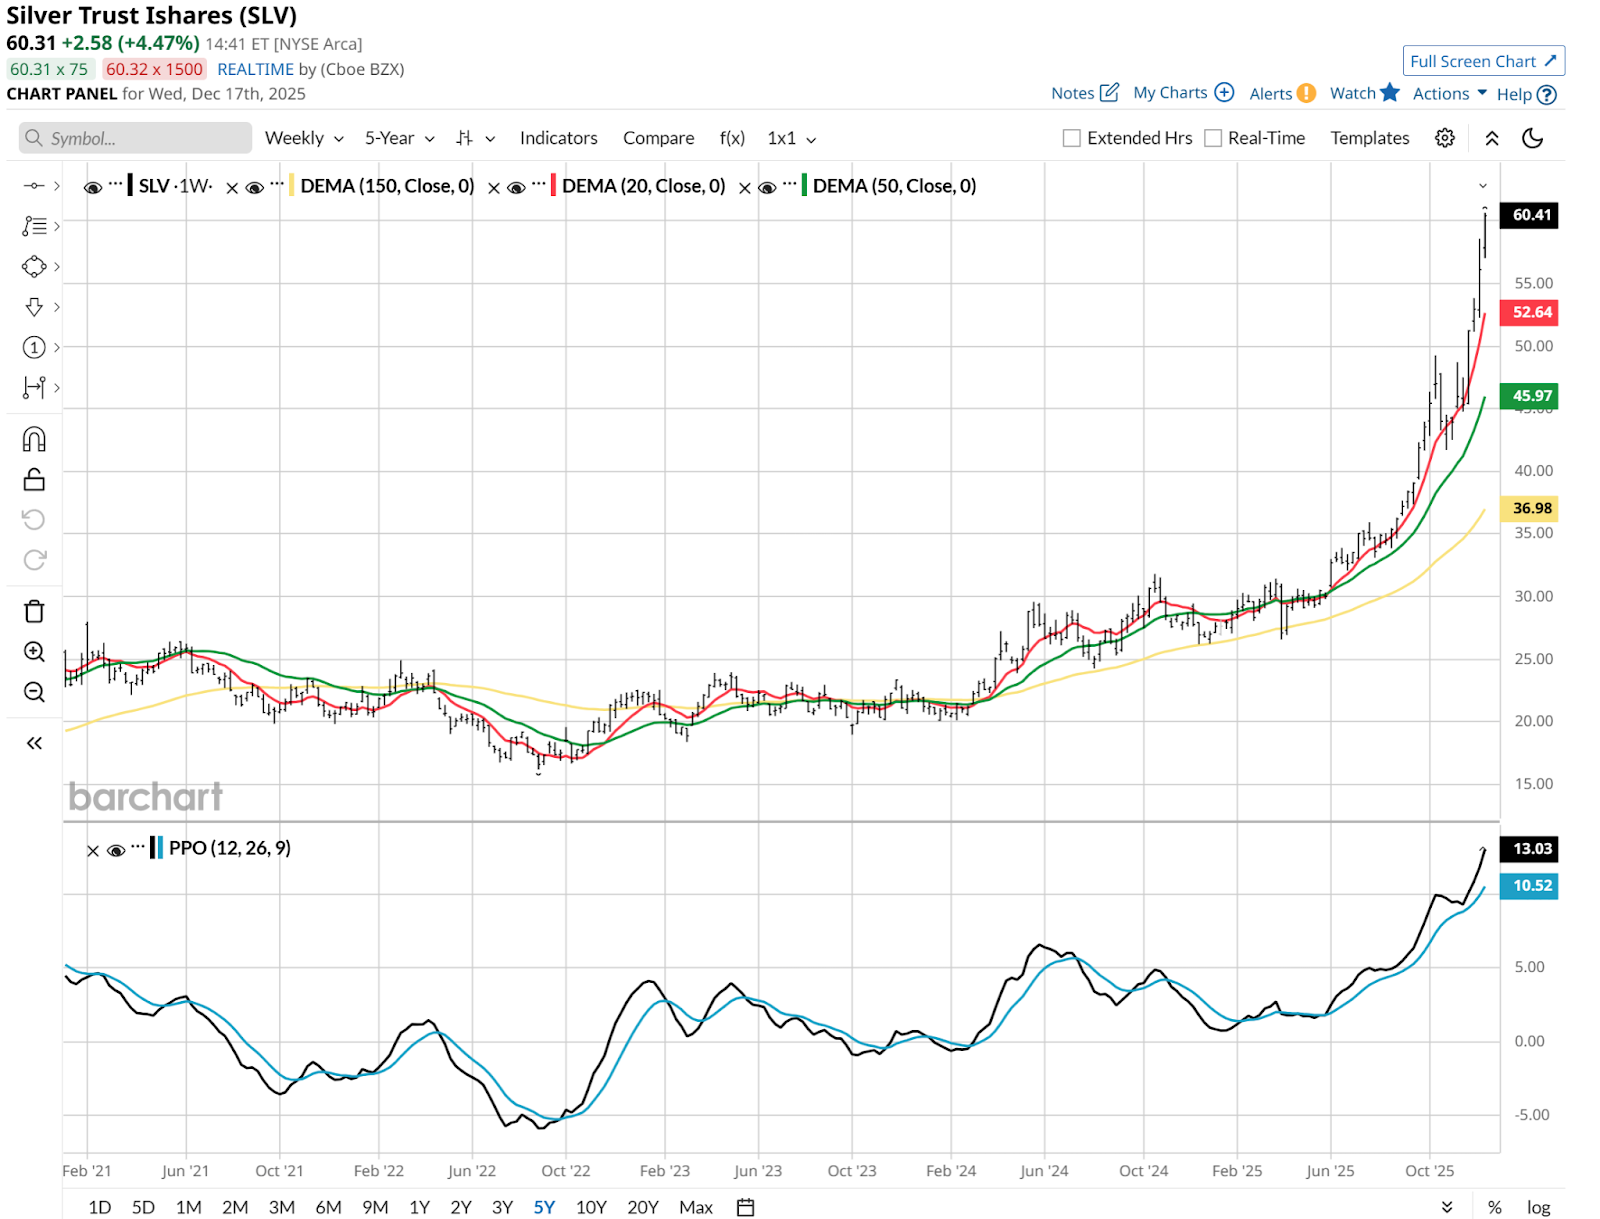Open the Weekly frequency dropdown
The image size is (1600, 1219).
[x=304, y=138]
